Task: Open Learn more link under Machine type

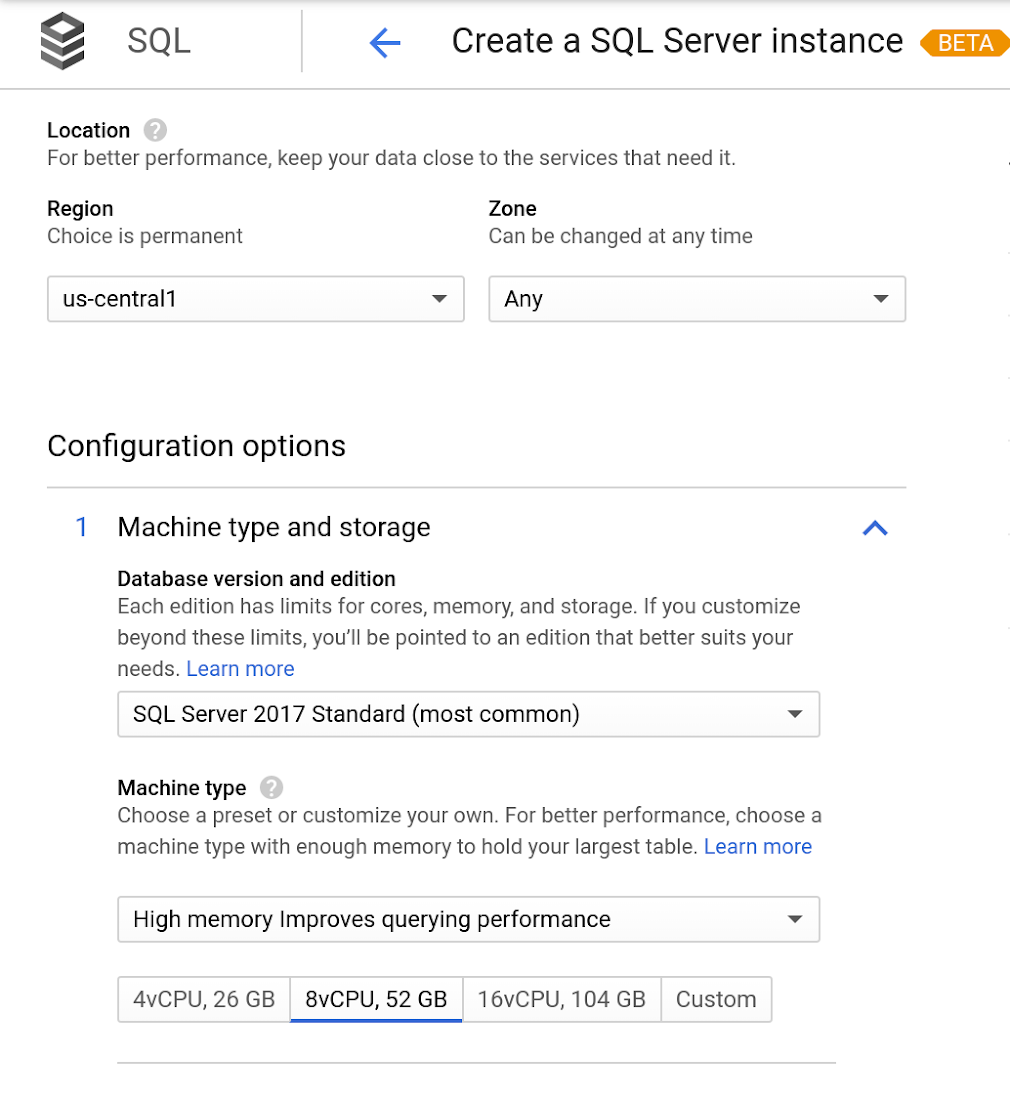Action: [x=758, y=847]
